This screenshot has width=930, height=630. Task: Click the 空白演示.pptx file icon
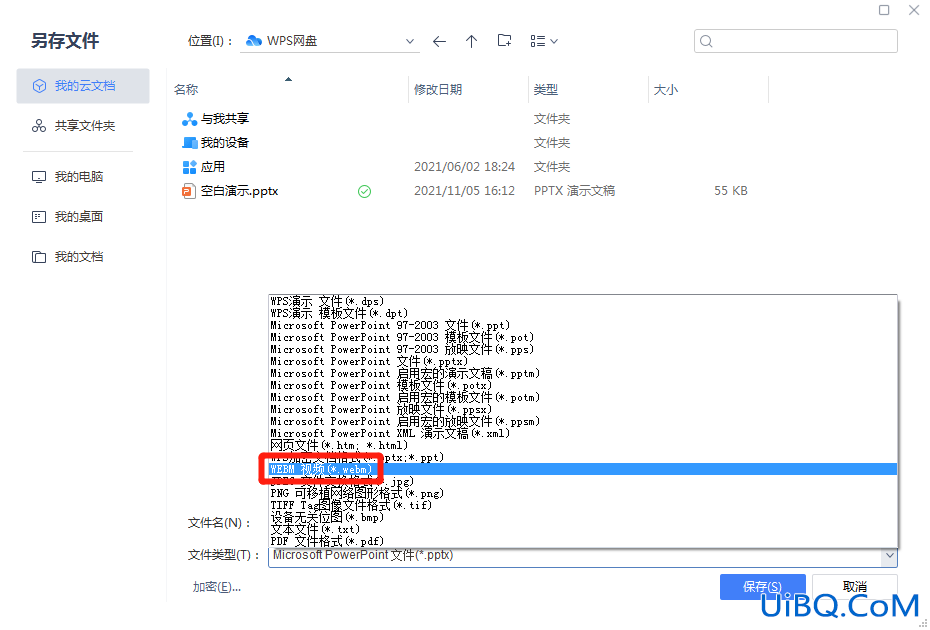point(189,191)
